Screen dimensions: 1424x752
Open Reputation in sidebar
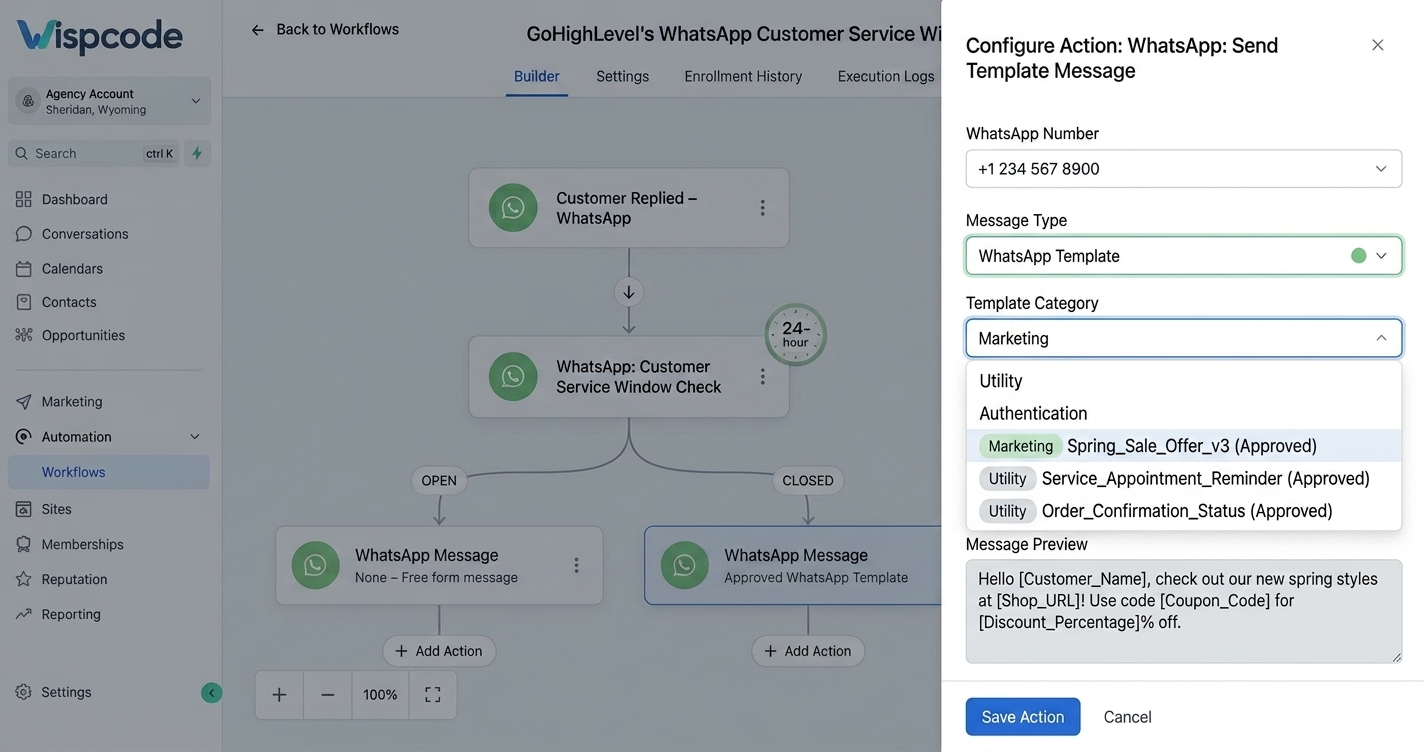click(x=74, y=579)
